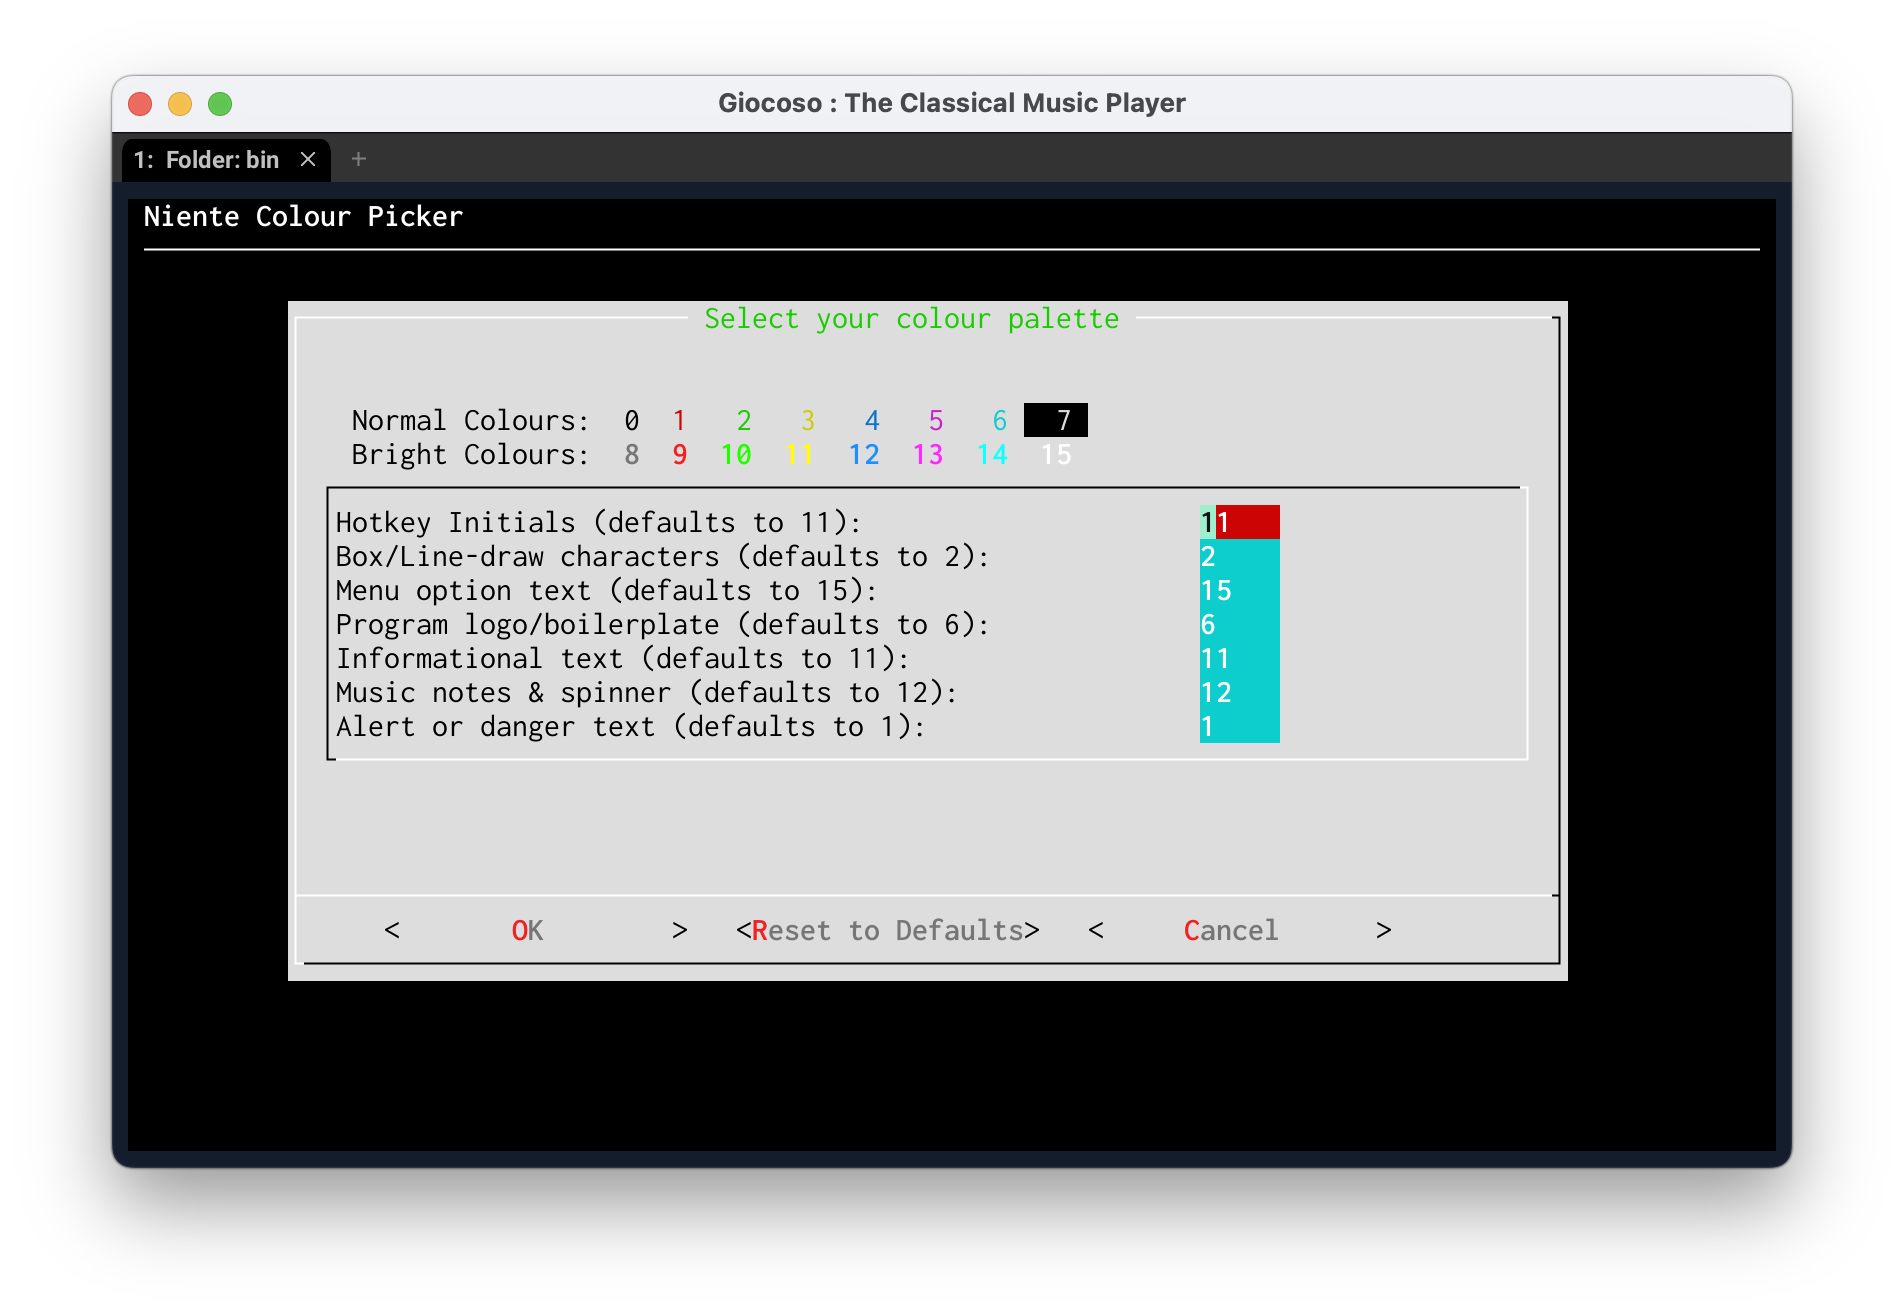
Task: Click Reset to Defaults button
Action: tap(887, 931)
